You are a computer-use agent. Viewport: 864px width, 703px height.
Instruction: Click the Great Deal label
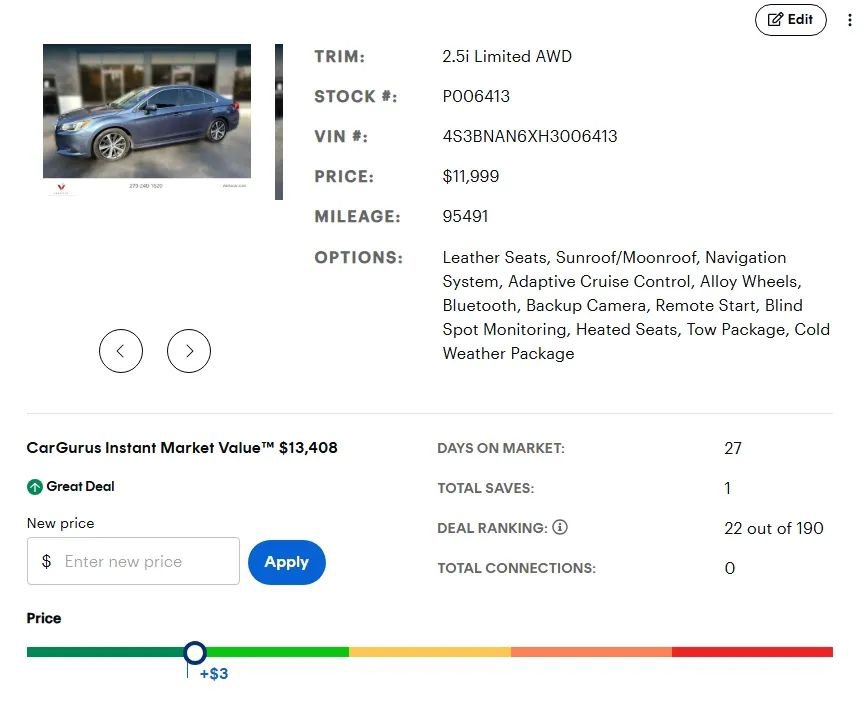click(x=79, y=487)
